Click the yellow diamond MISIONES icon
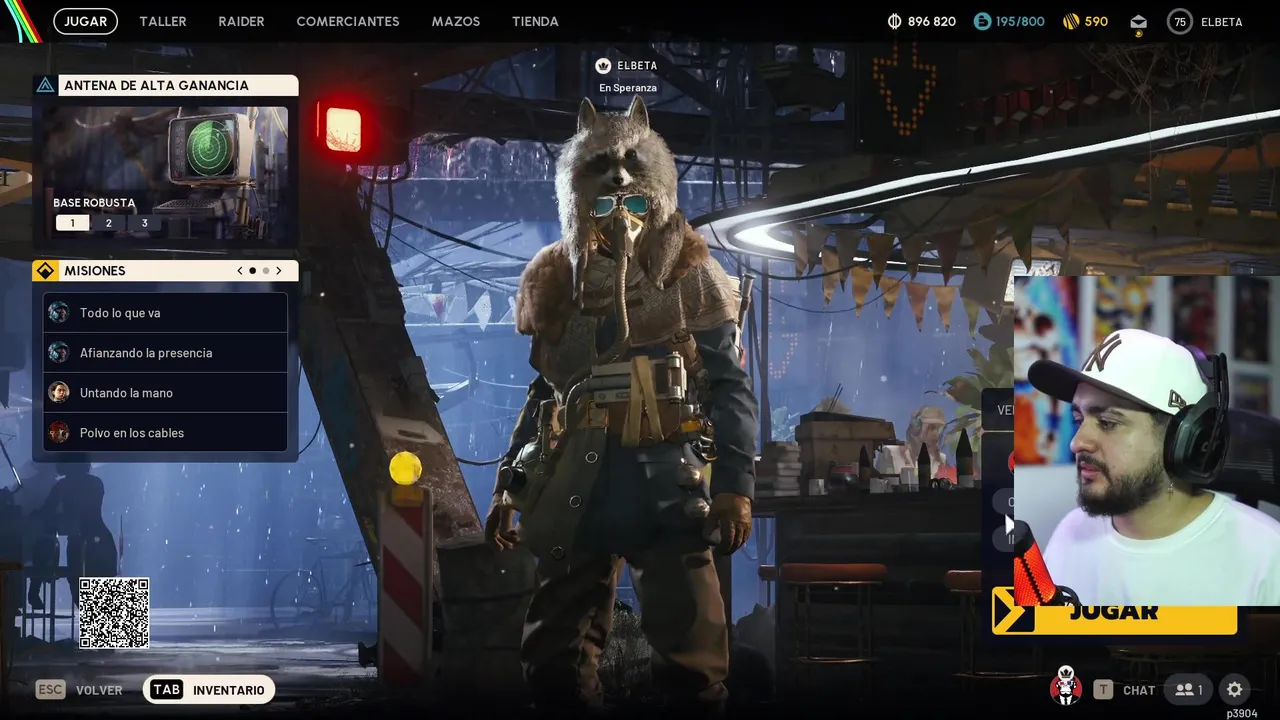 coord(45,271)
